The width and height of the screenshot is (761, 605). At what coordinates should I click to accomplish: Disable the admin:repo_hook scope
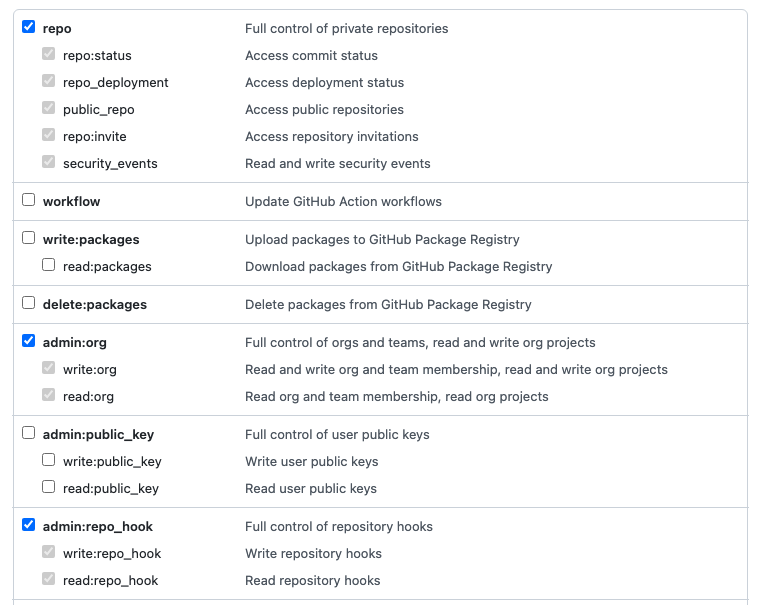click(29, 525)
